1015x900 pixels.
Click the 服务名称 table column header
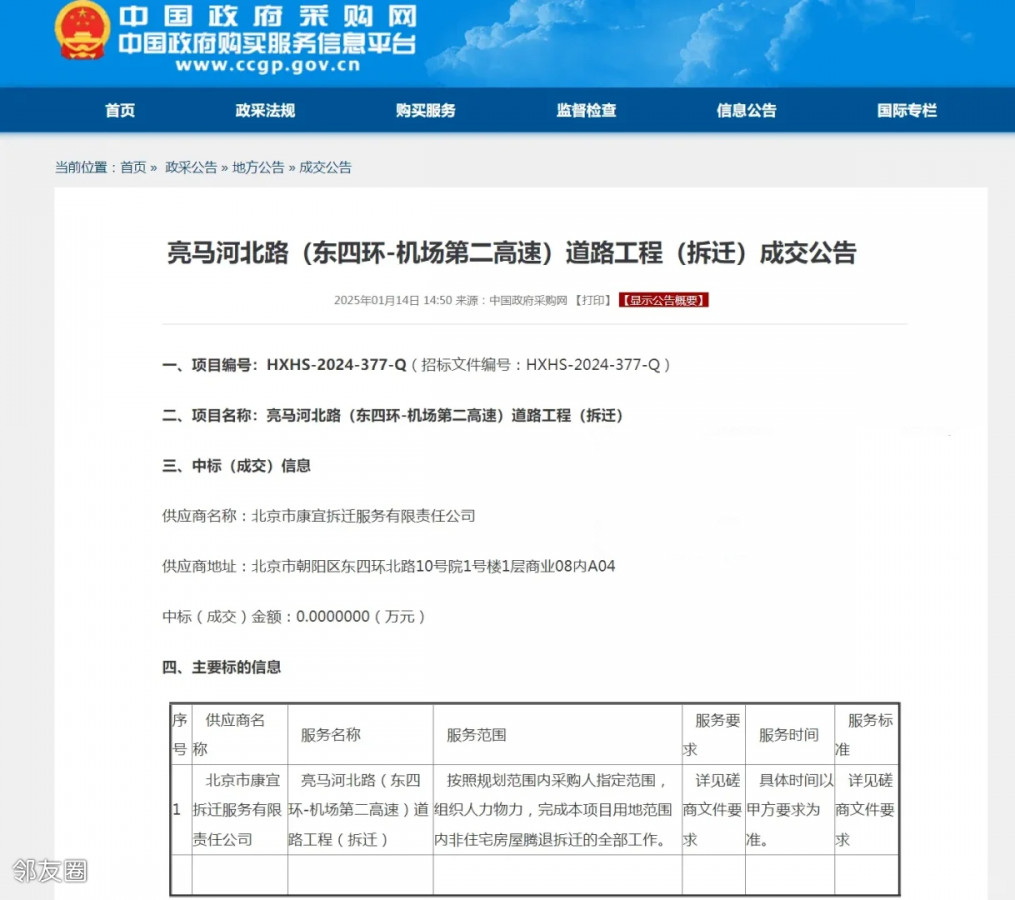click(330, 735)
